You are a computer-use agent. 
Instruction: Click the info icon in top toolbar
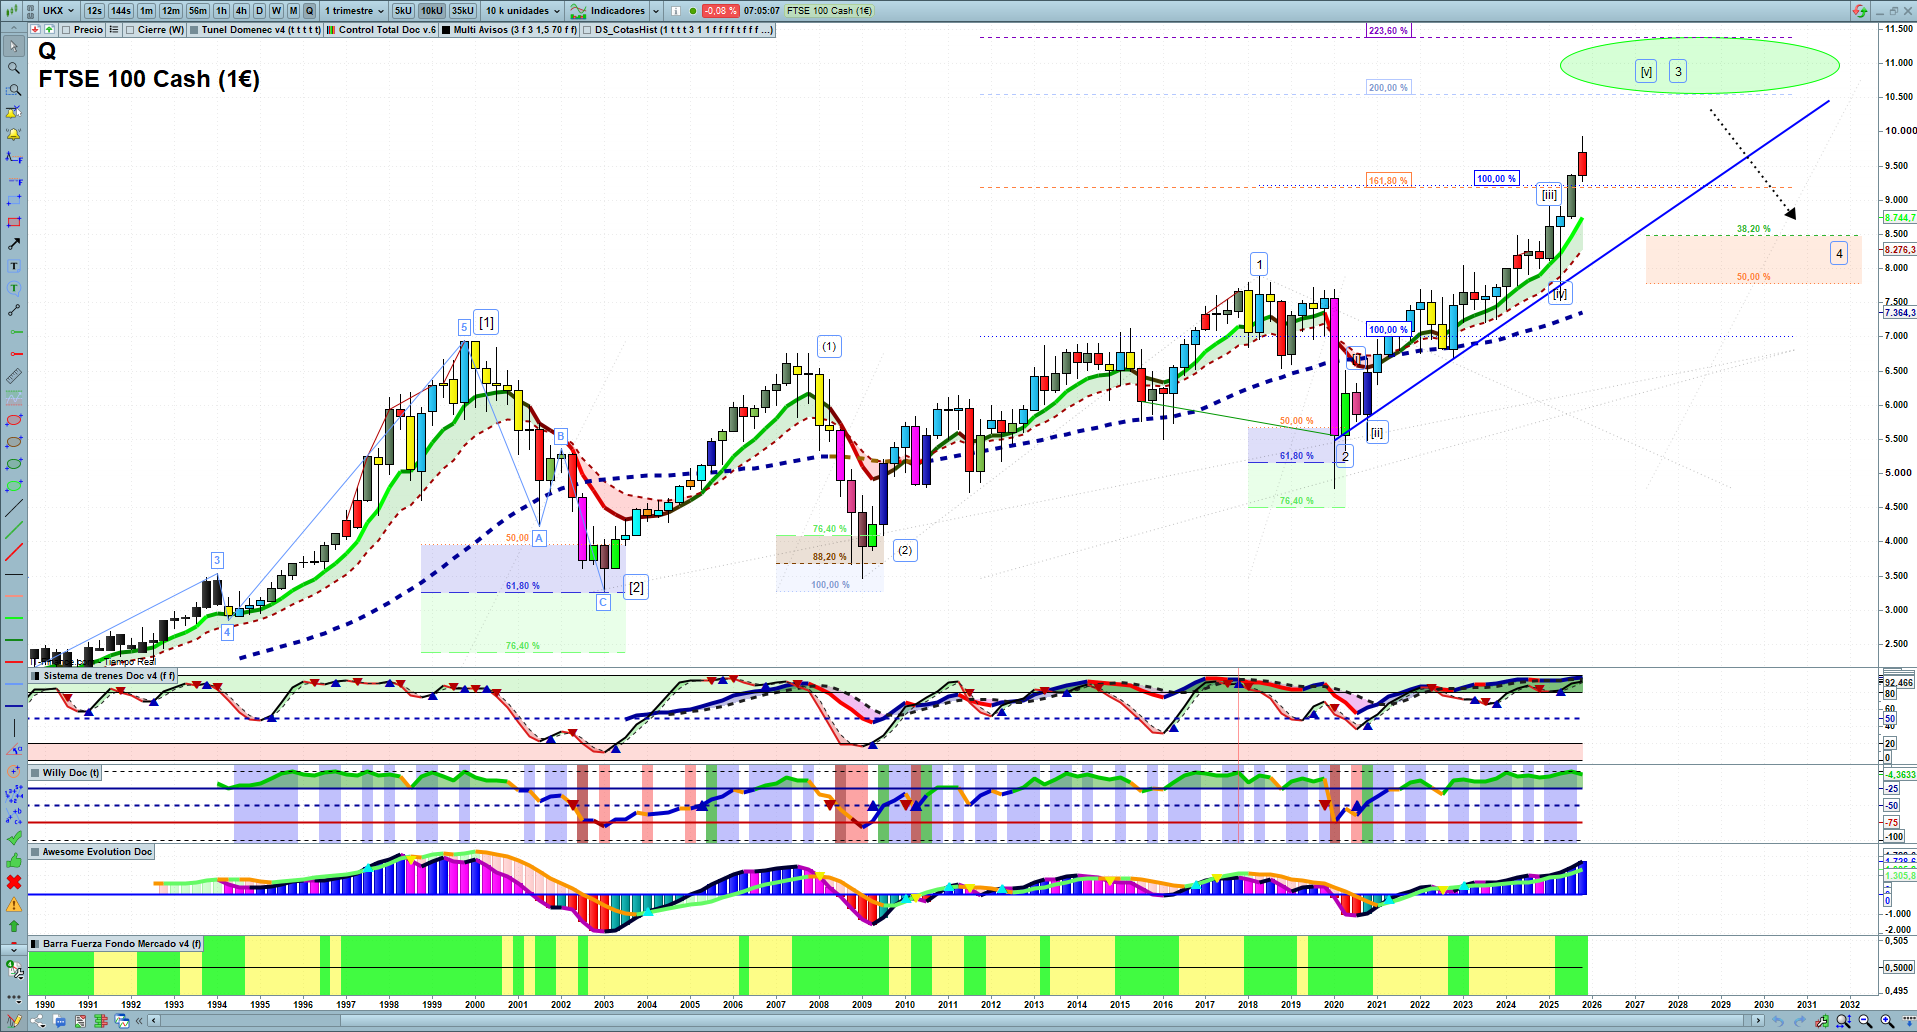(x=676, y=11)
